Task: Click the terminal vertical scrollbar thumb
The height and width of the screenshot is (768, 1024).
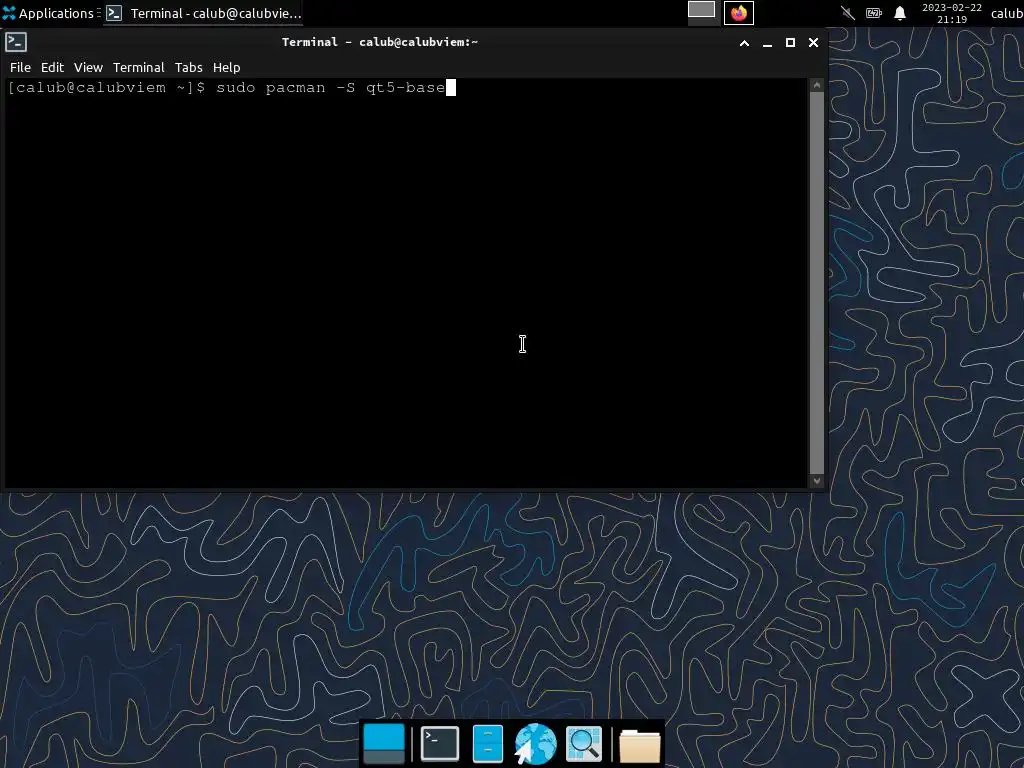Action: (816, 283)
